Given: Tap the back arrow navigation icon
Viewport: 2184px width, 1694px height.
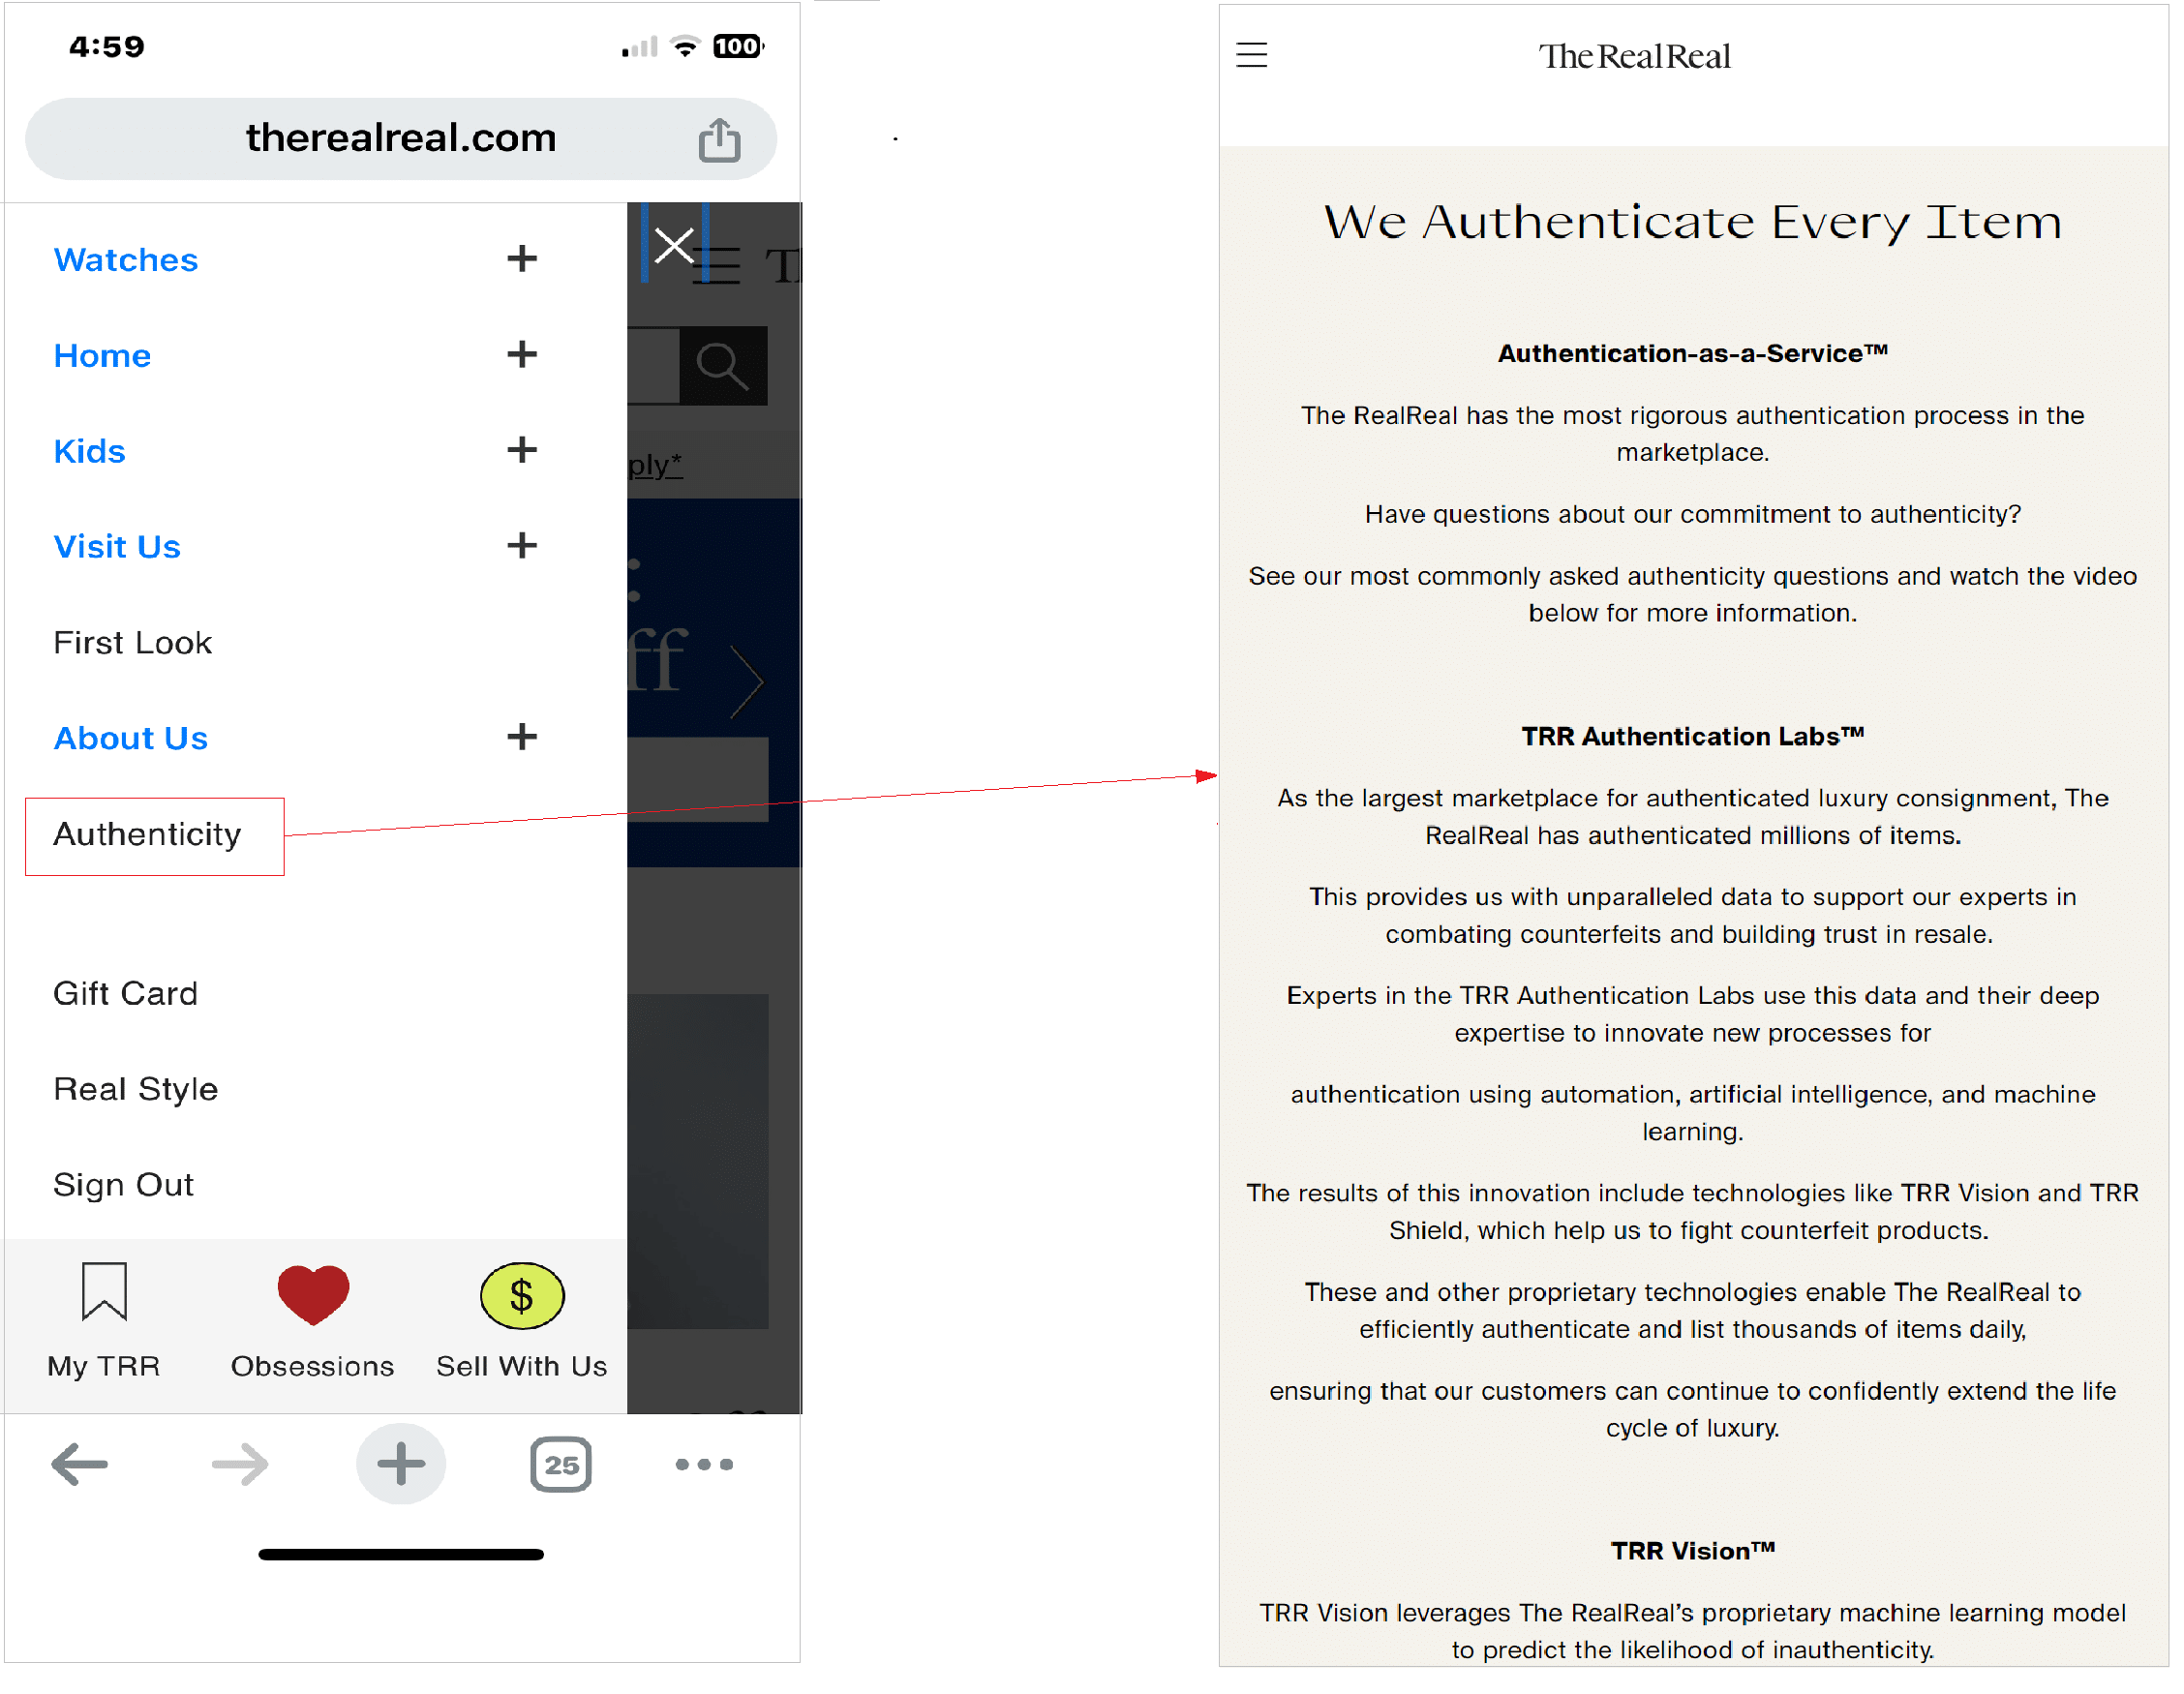Looking at the screenshot, I should [x=79, y=1466].
